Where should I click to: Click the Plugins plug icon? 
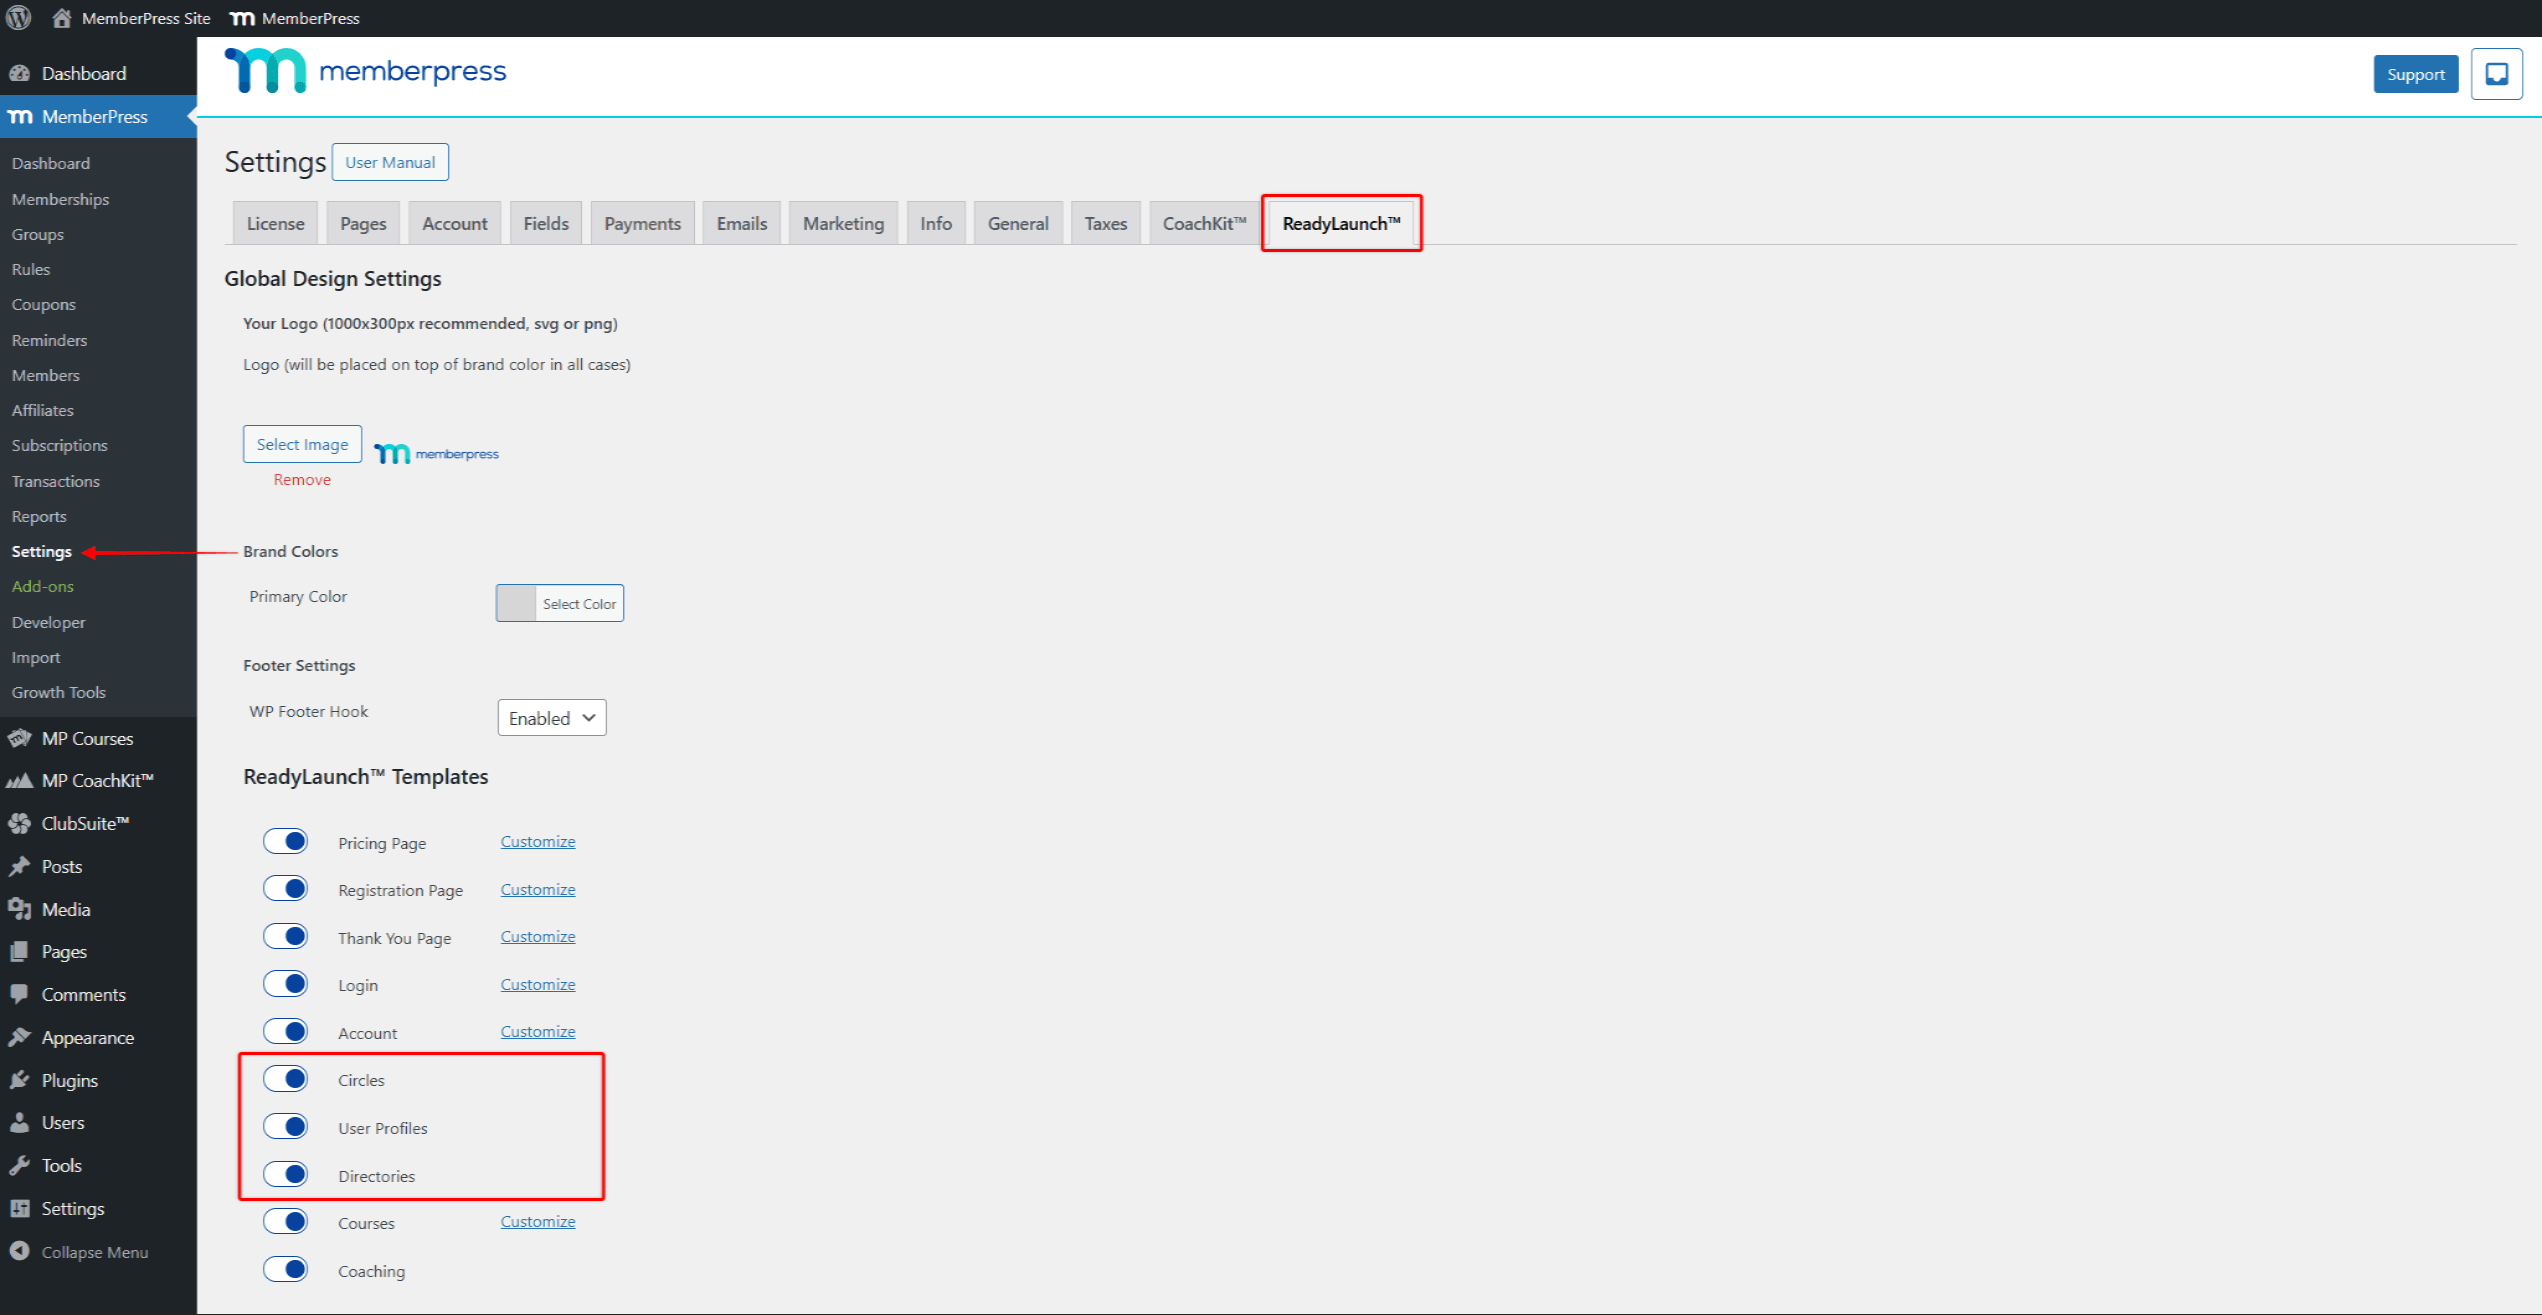[x=20, y=1081]
